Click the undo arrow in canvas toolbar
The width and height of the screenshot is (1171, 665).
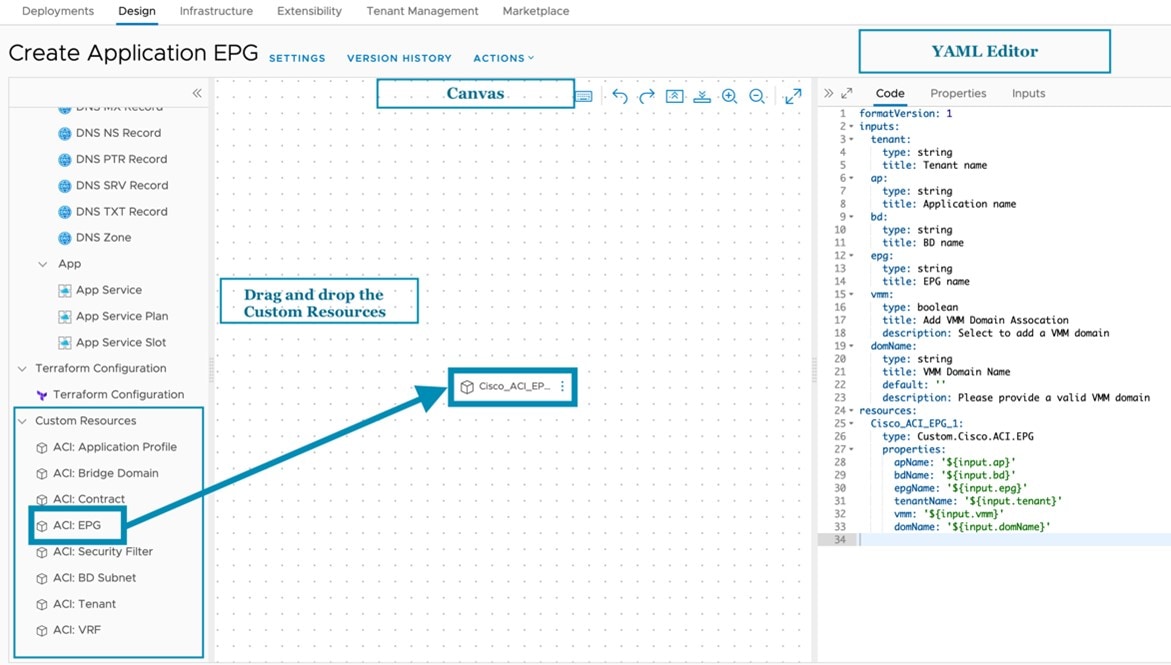point(619,96)
